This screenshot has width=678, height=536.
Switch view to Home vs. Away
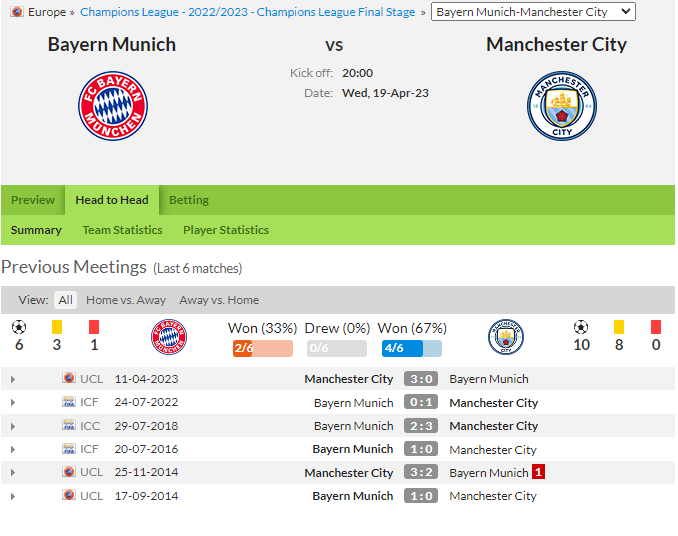[x=126, y=300]
